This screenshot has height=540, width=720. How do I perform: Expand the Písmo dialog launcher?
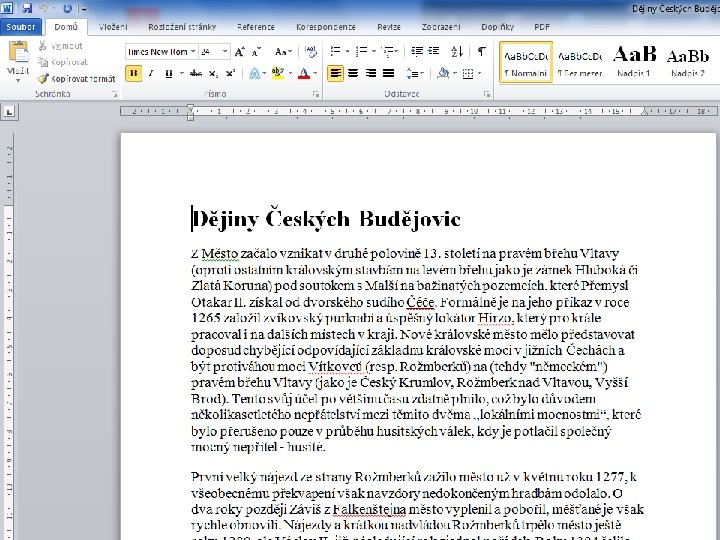(317, 93)
